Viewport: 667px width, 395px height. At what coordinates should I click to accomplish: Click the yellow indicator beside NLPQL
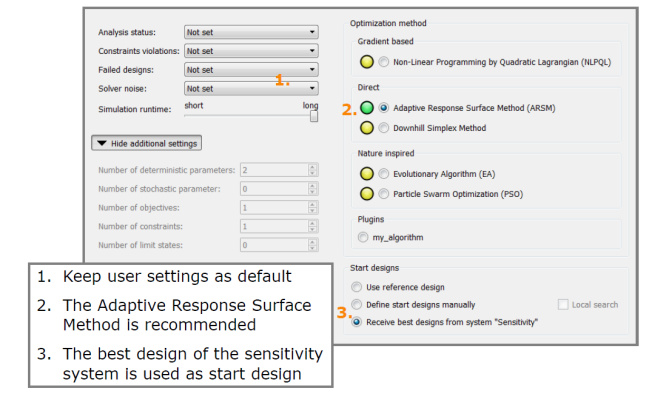point(367,62)
